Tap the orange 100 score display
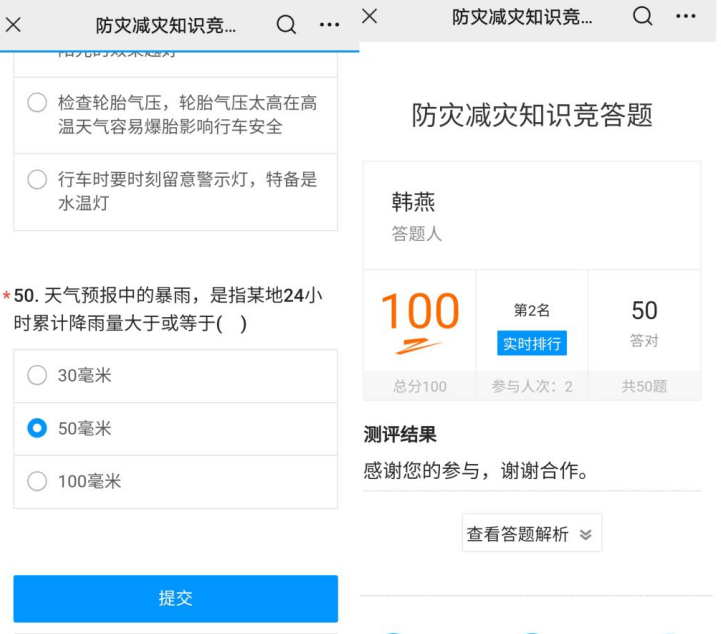The image size is (721, 634). tap(420, 311)
